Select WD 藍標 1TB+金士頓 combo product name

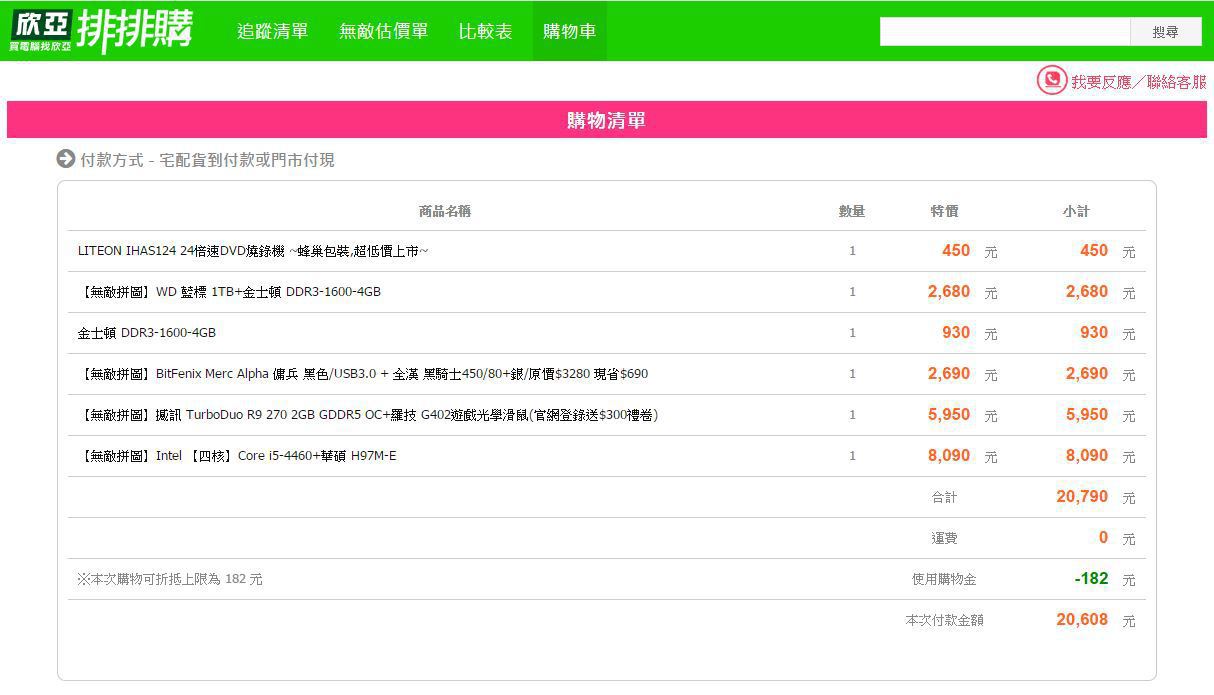pyautogui.click(x=229, y=292)
